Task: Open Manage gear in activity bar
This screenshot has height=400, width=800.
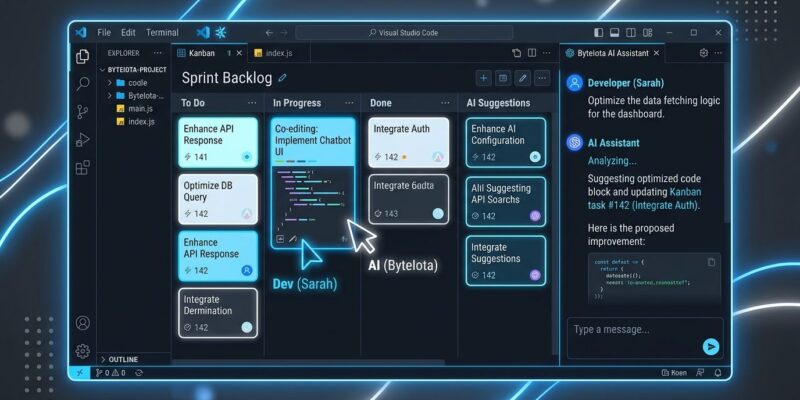Action: [83, 351]
